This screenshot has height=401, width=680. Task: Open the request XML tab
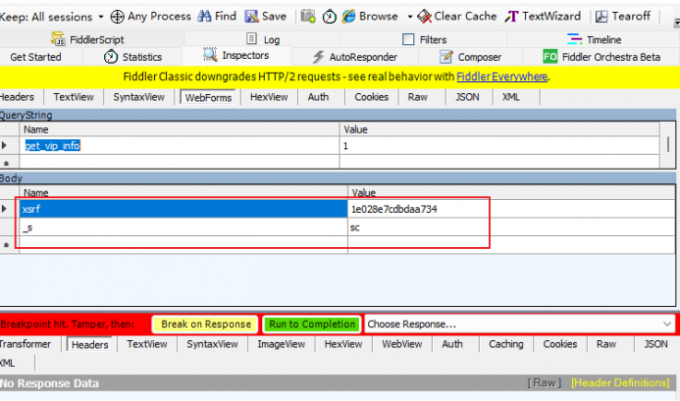[510, 97]
